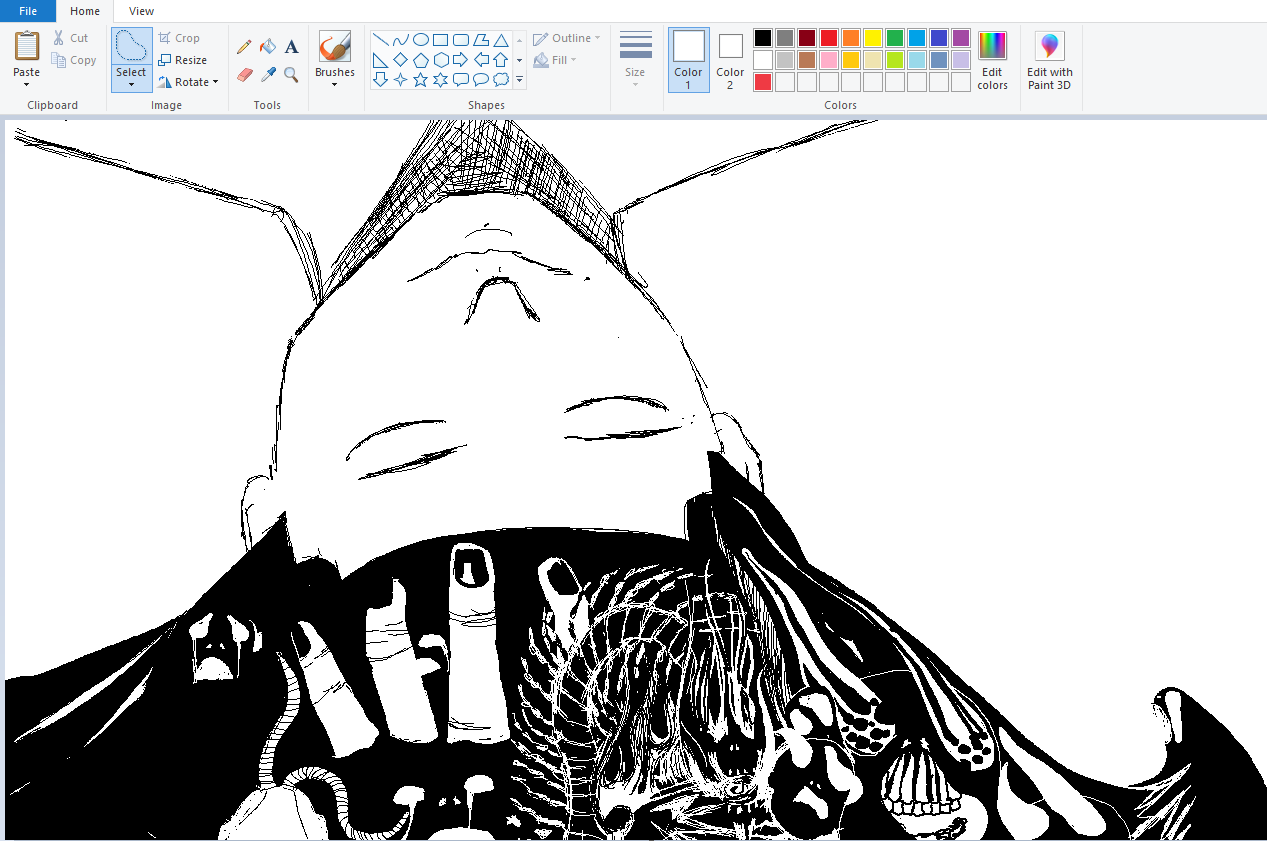Activate the Color picker eyedropper
This screenshot has height=841, width=1267.
coord(267,75)
